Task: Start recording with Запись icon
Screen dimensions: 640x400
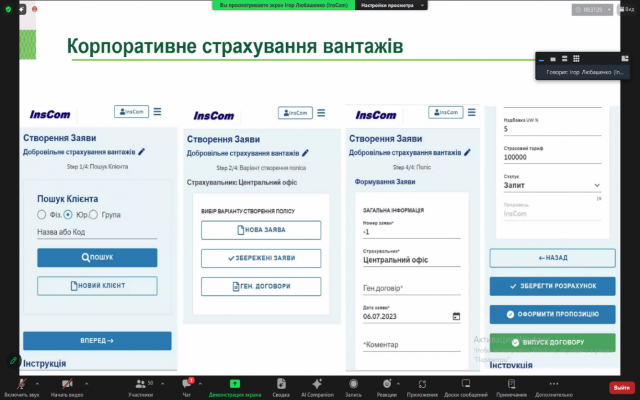Action: [x=353, y=384]
